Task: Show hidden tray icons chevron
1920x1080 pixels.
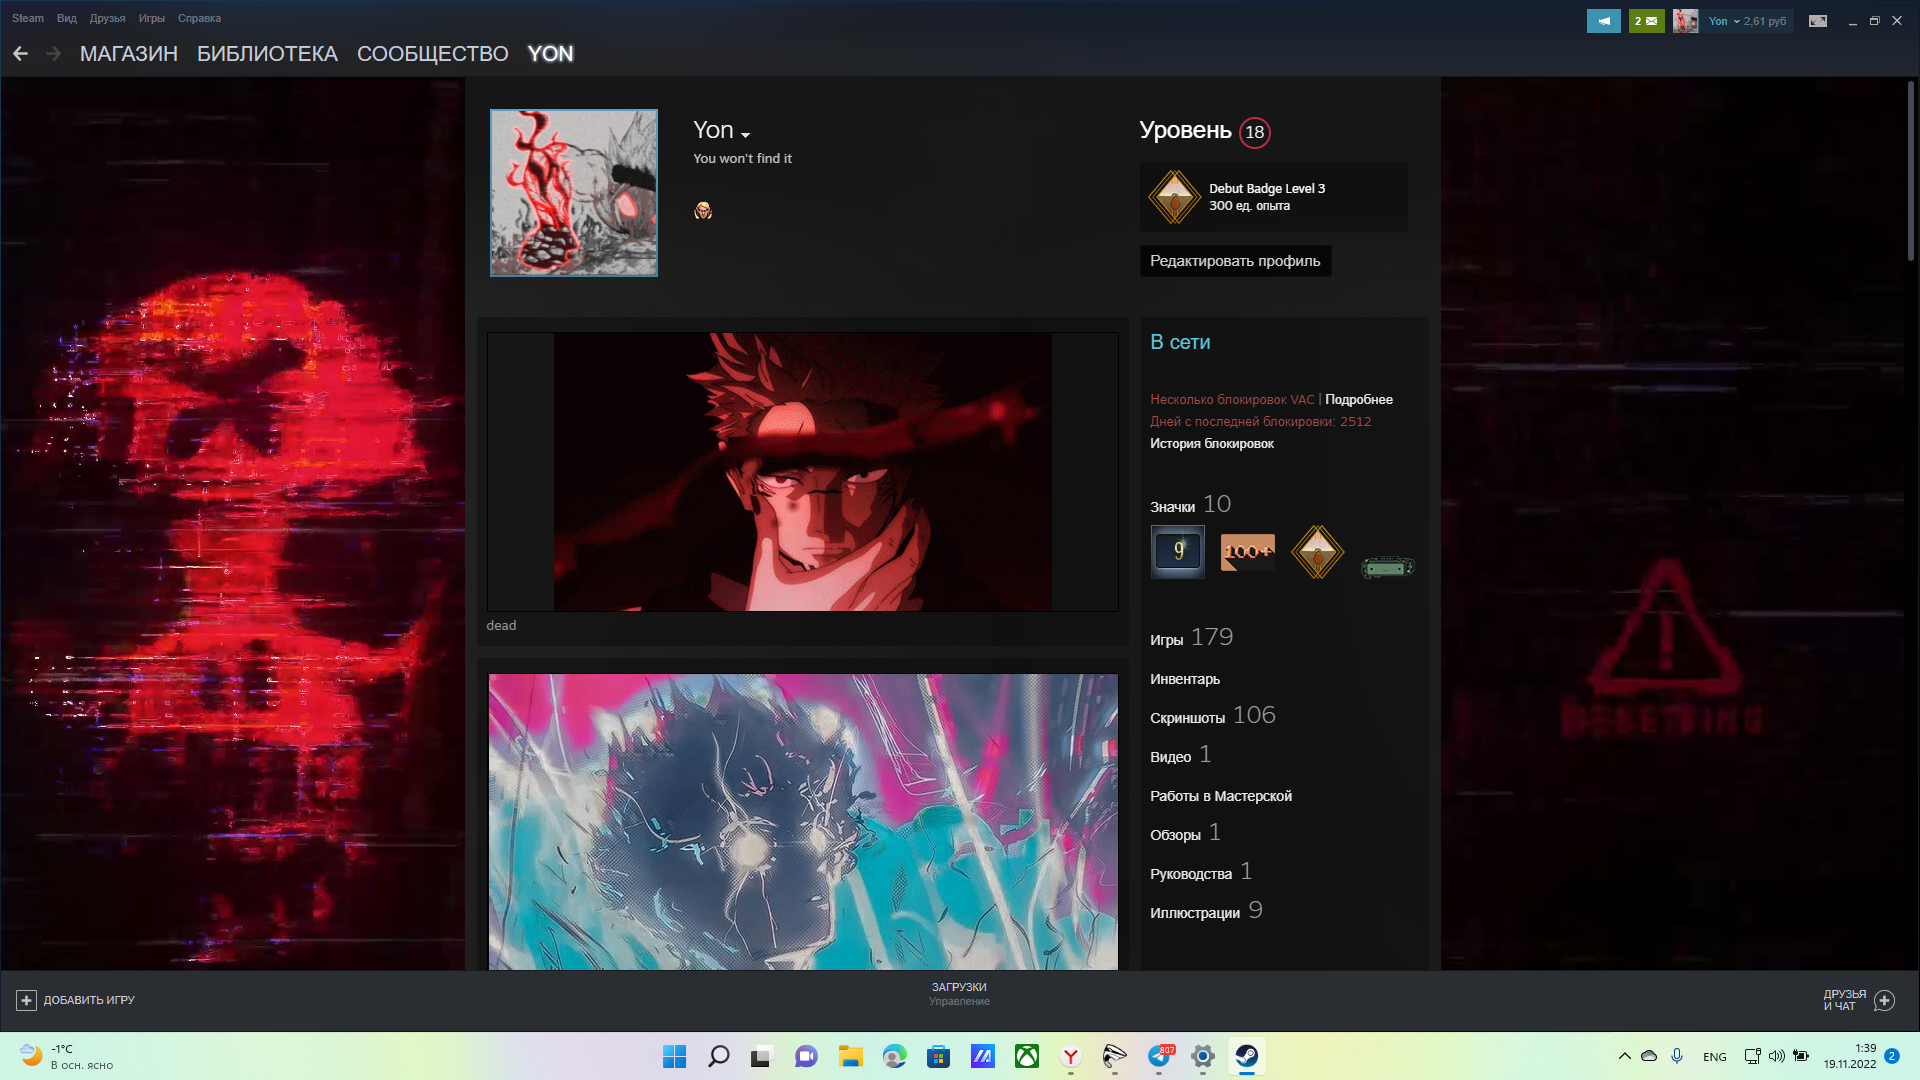Action: pos(1625,1056)
